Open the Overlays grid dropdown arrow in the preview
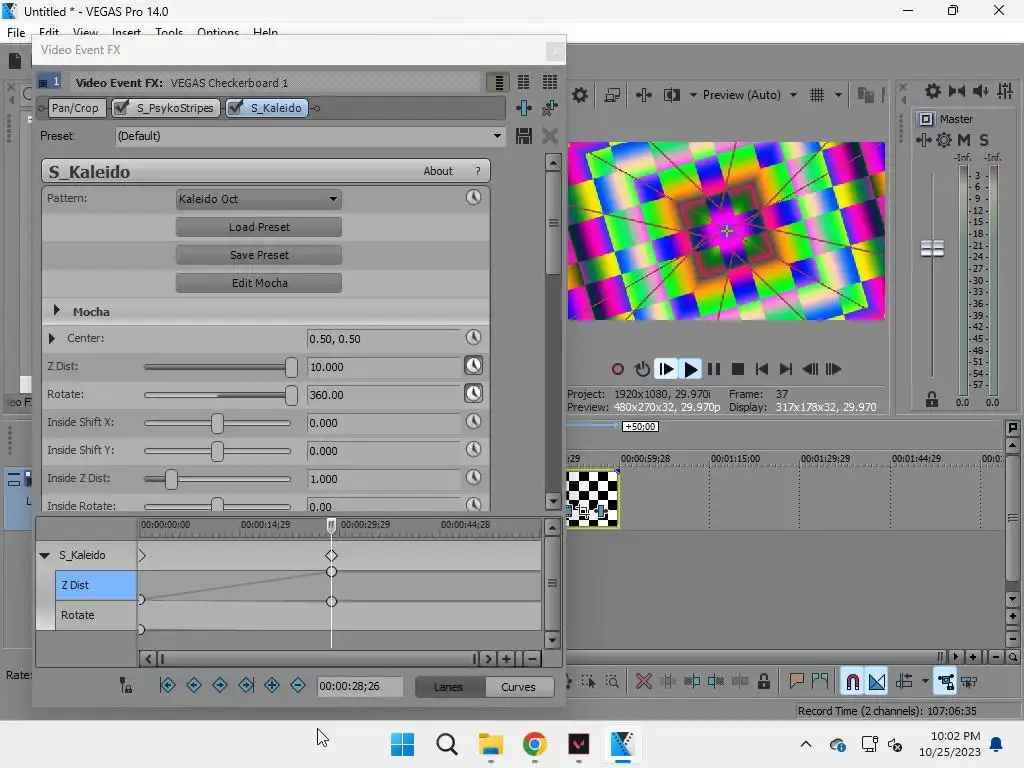Viewport: 1024px width, 768px height. point(838,95)
